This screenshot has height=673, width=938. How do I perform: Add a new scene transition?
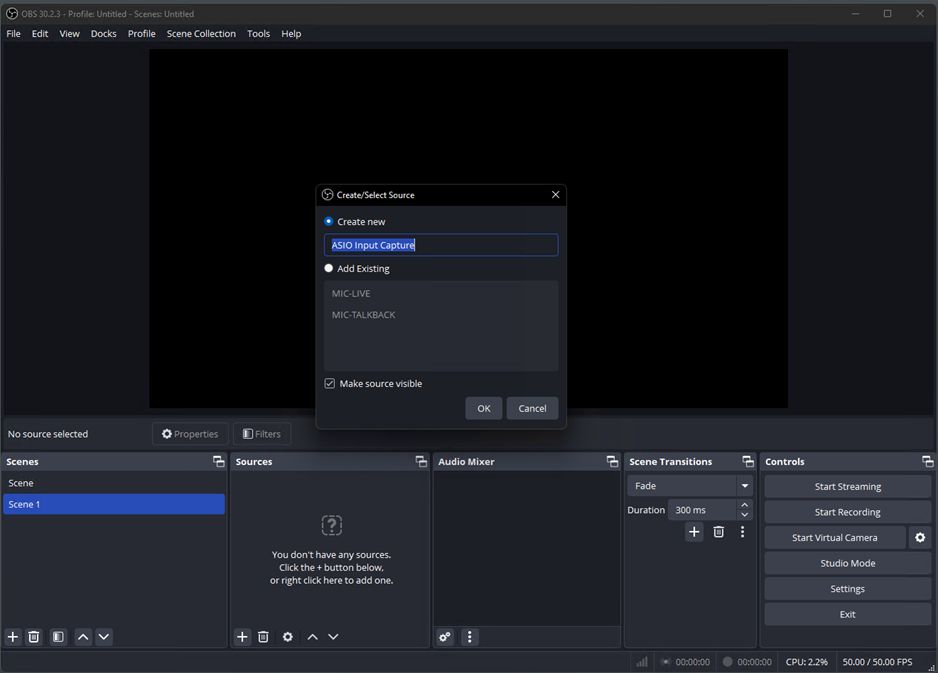694,532
